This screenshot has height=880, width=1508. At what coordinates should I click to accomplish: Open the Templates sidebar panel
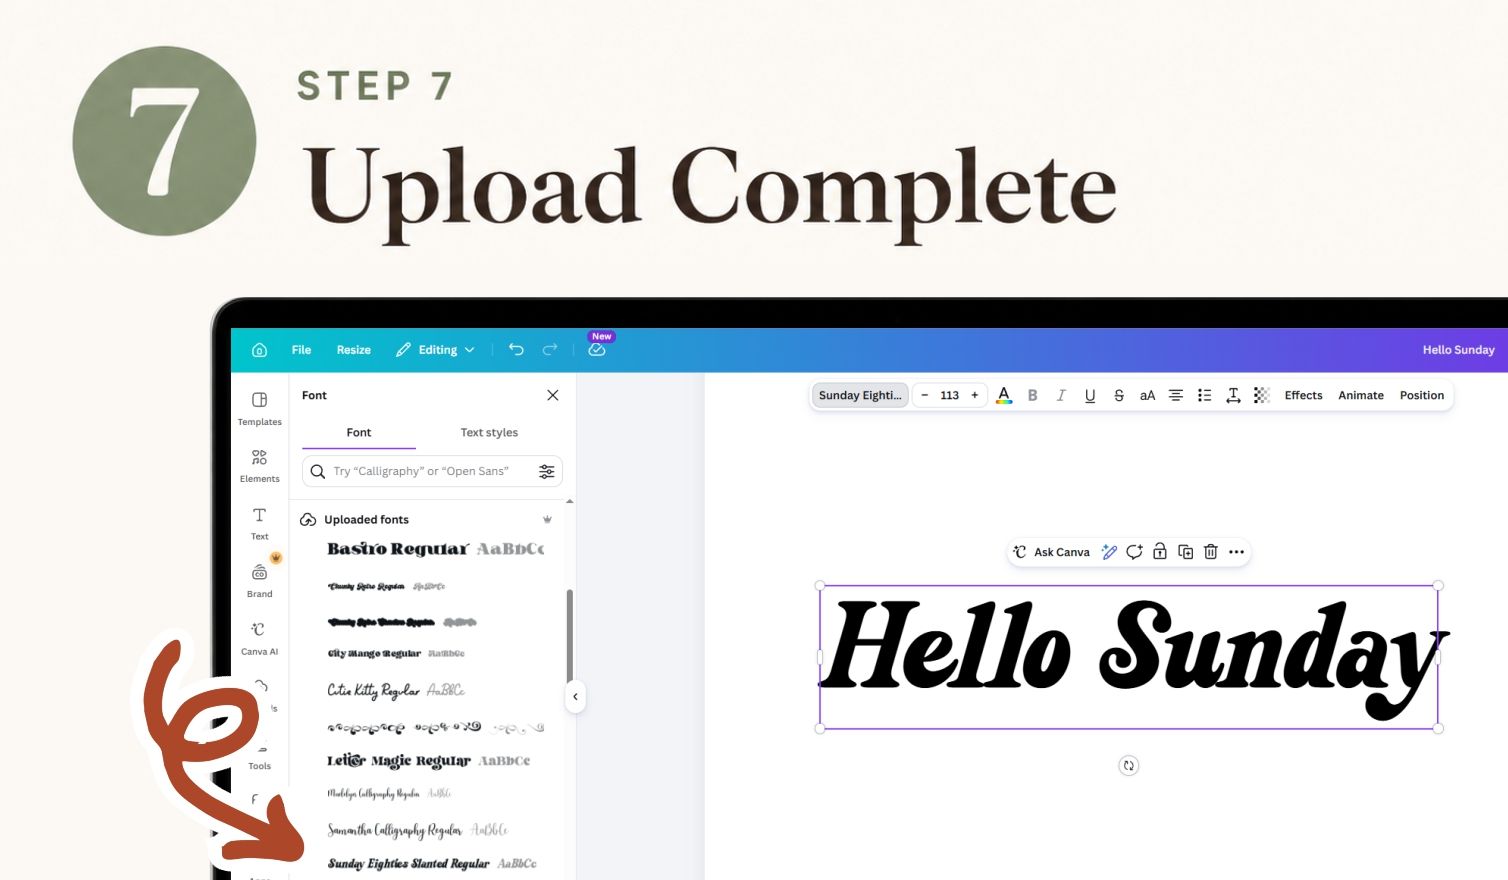coord(259,408)
